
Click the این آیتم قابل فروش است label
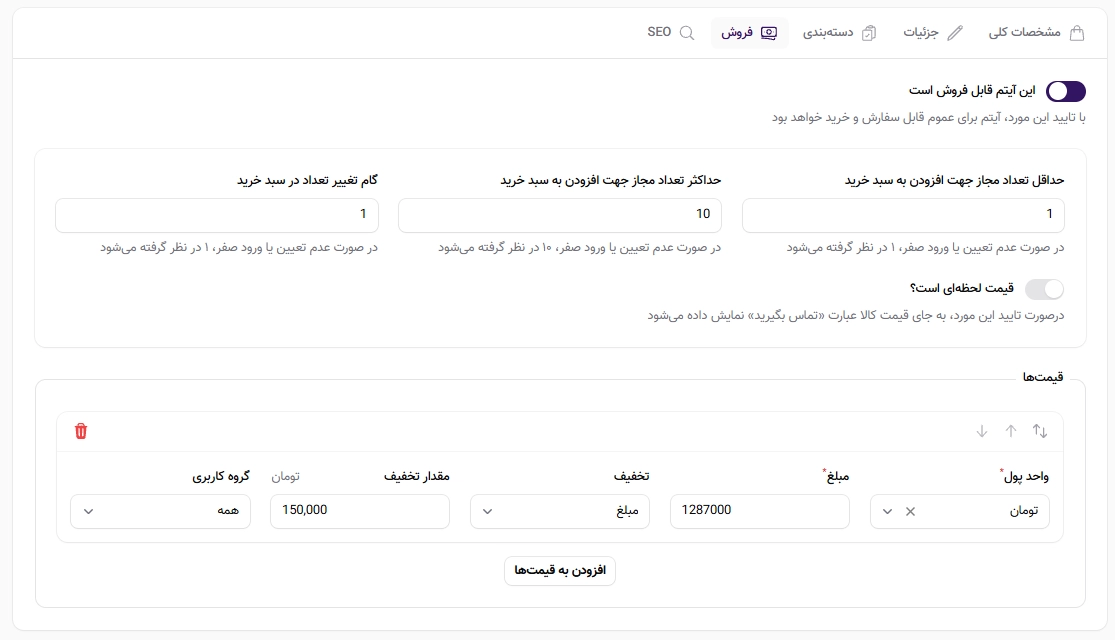(972, 91)
